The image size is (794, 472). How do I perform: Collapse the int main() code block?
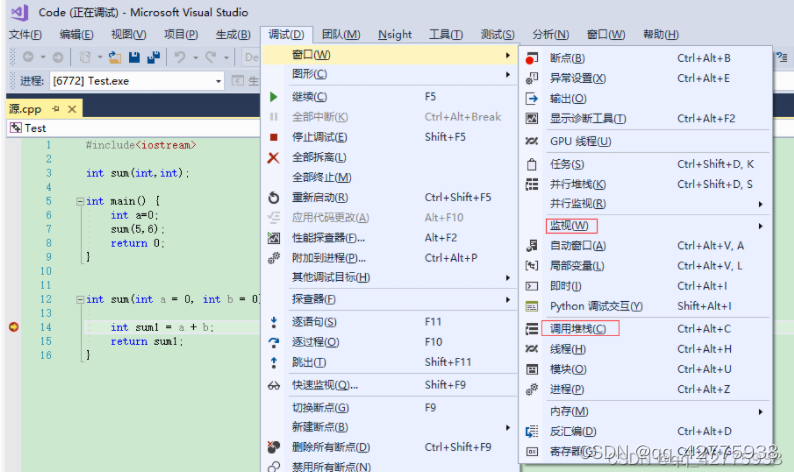[80, 202]
